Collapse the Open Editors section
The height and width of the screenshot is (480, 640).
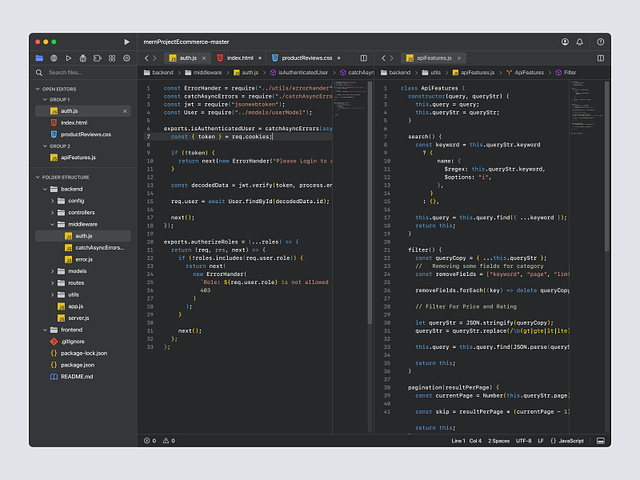pyautogui.click(x=58, y=89)
